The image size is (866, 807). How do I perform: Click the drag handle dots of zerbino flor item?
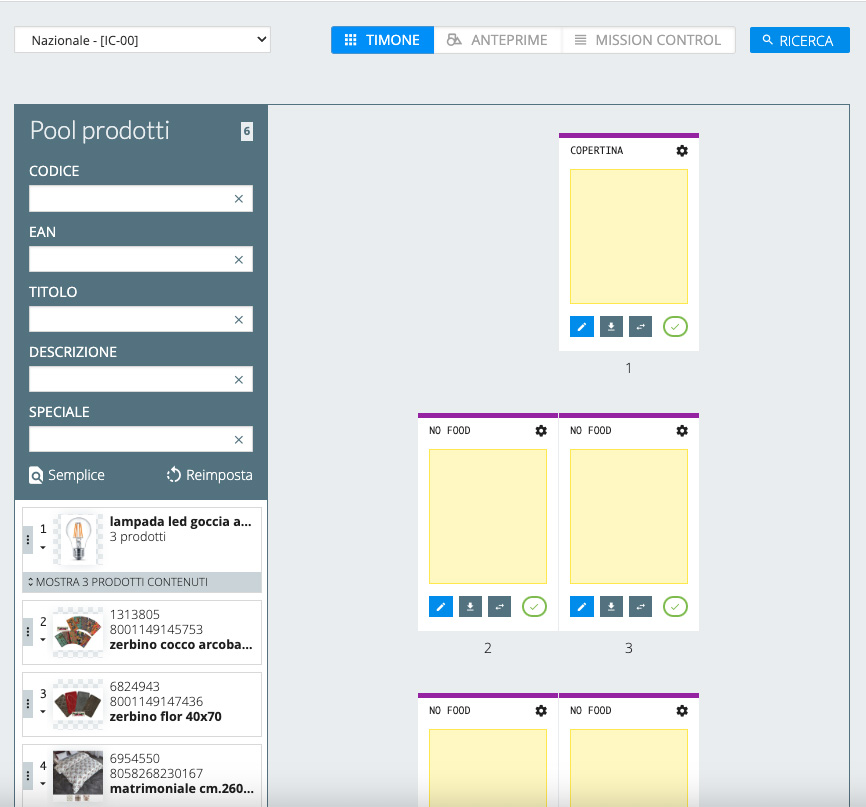pos(28,704)
